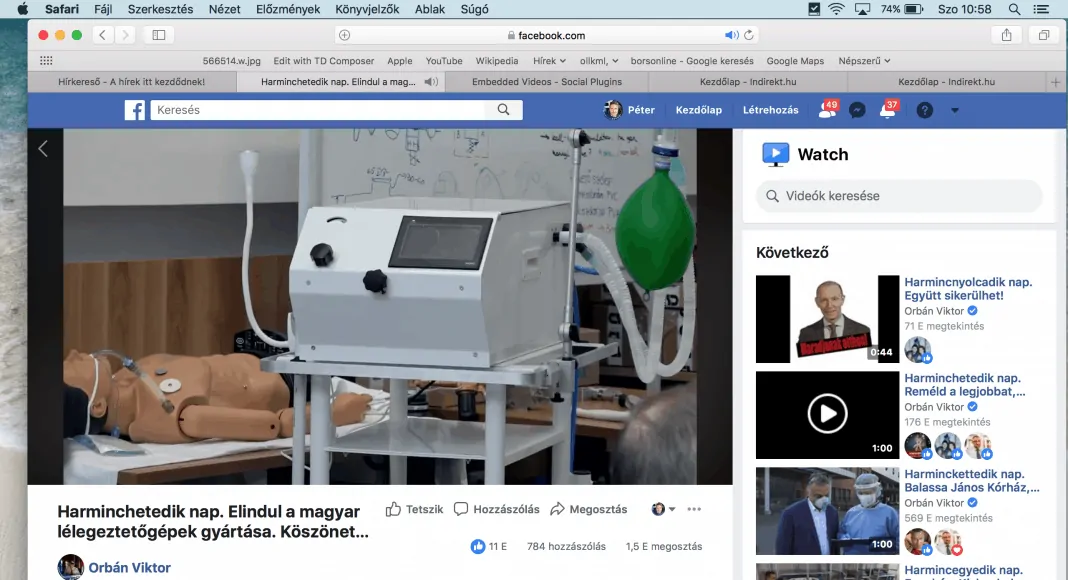Image resolution: width=1068 pixels, height=580 pixels.
Task: Open the post-as profile selector dropdown
Action: pos(663,509)
